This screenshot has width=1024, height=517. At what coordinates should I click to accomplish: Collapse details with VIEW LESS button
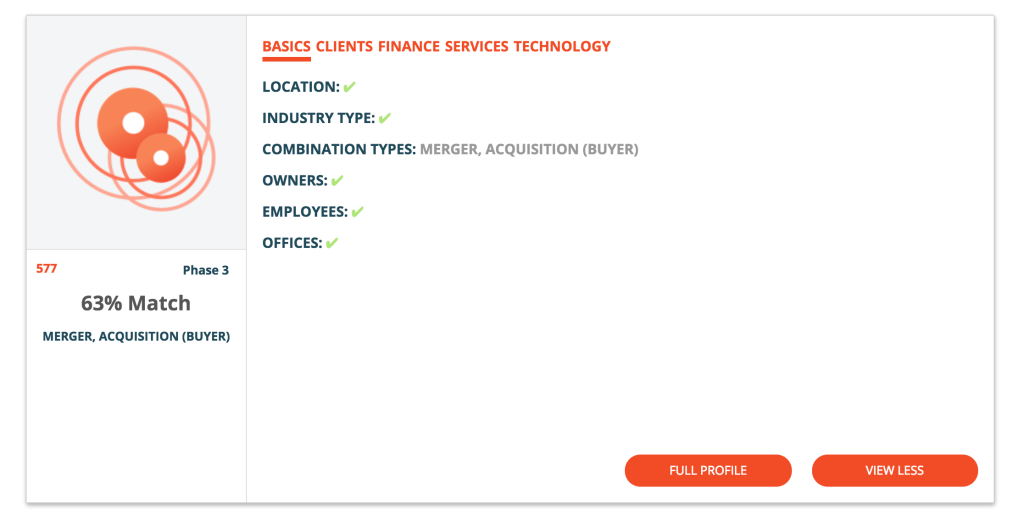tap(895, 471)
